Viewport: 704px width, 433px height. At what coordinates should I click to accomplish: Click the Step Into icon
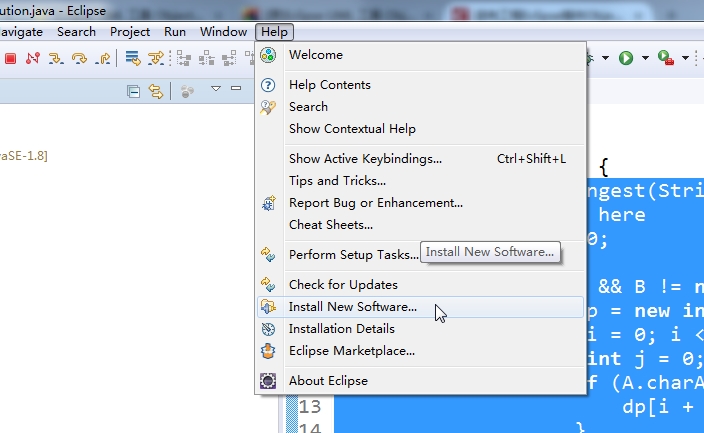56,58
